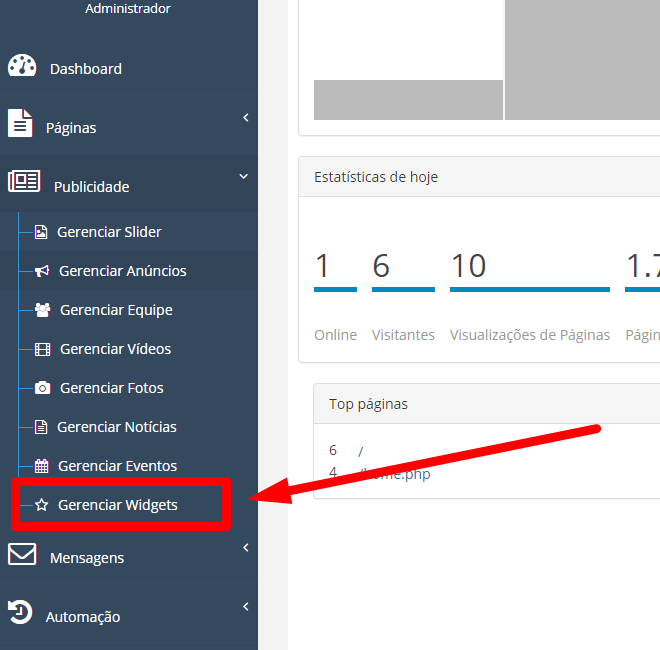Go to Gerenciar Eventos

tap(117, 466)
